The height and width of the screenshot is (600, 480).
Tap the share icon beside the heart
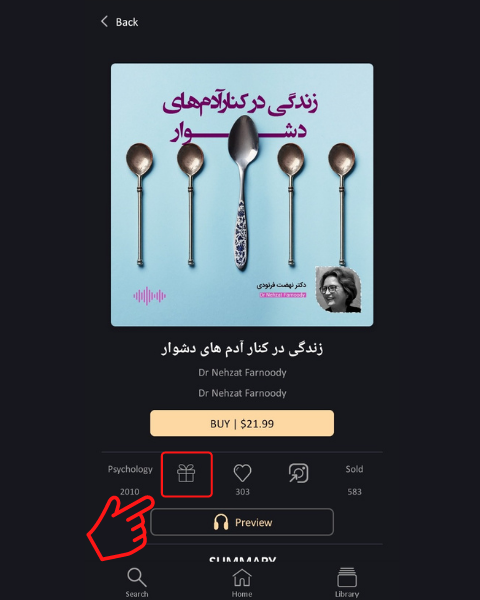pyautogui.click(x=299, y=473)
